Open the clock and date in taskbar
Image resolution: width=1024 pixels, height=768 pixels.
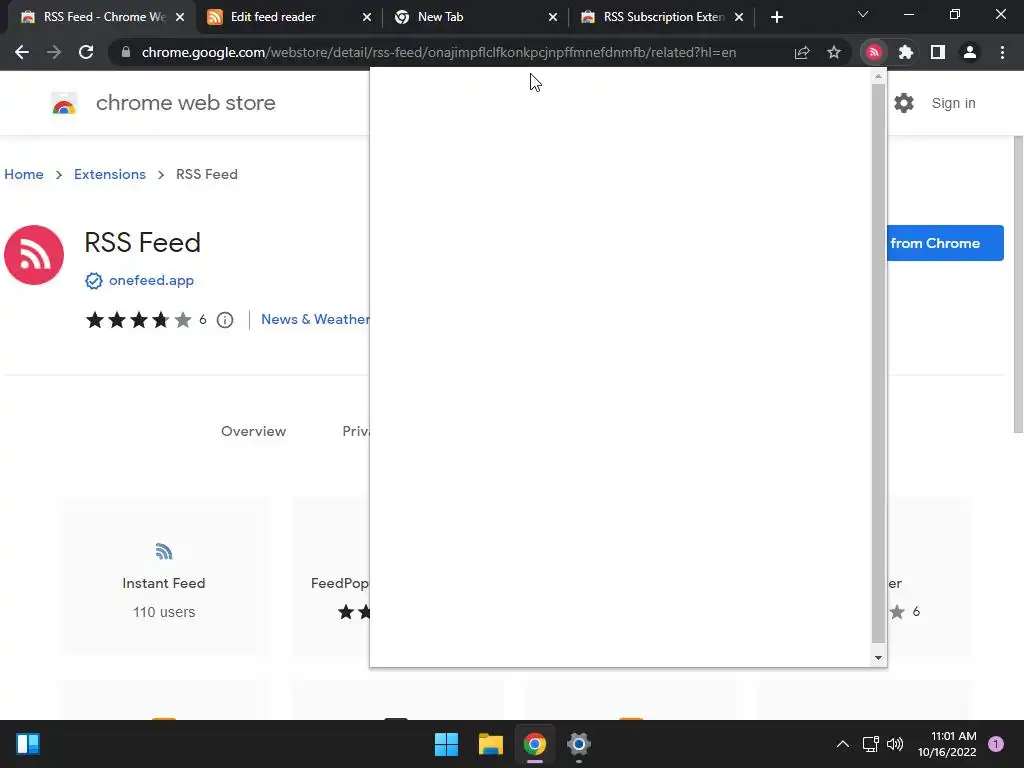tap(947, 744)
